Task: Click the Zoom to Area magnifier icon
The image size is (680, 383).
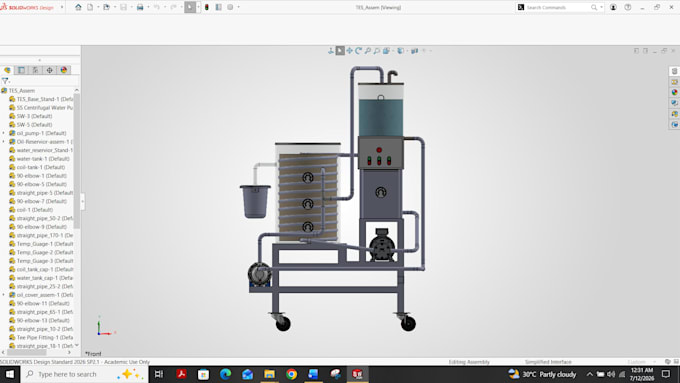Action: pyautogui.click(x=377, y=51)
